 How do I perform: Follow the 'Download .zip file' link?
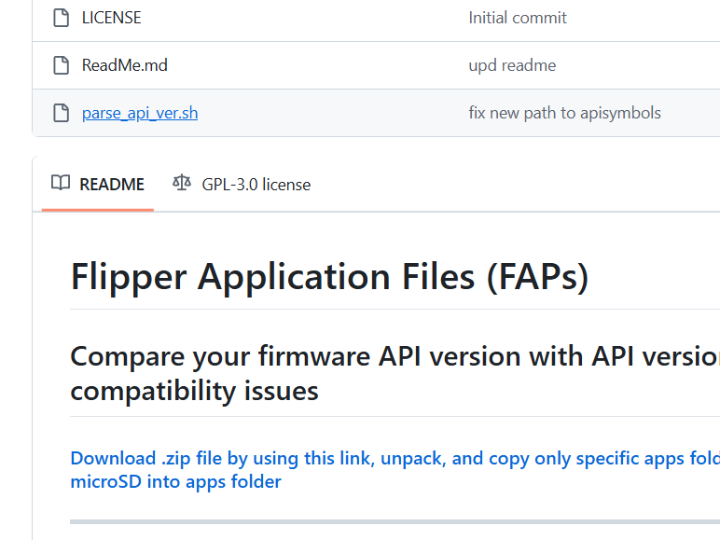pyautogui.click(x=395, y=470)
